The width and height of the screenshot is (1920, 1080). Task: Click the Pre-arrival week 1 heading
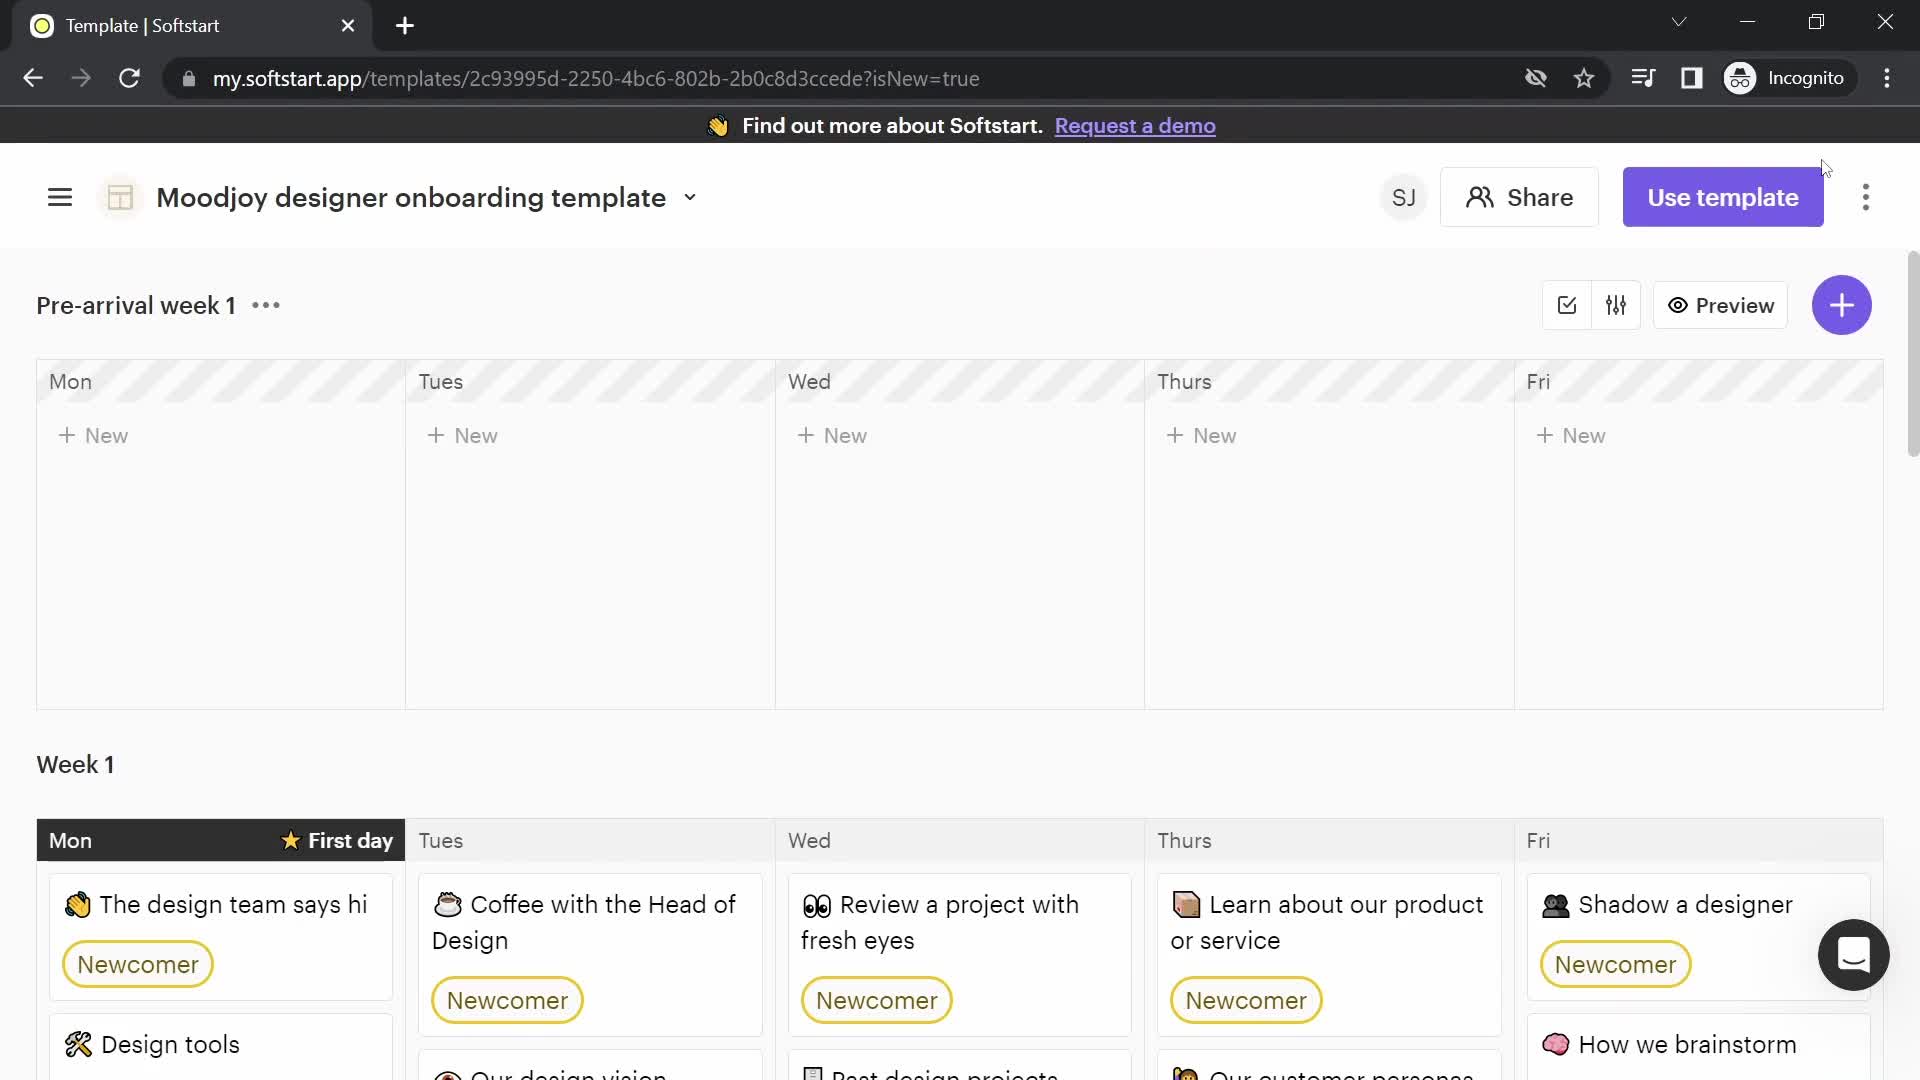click(136, 306)
